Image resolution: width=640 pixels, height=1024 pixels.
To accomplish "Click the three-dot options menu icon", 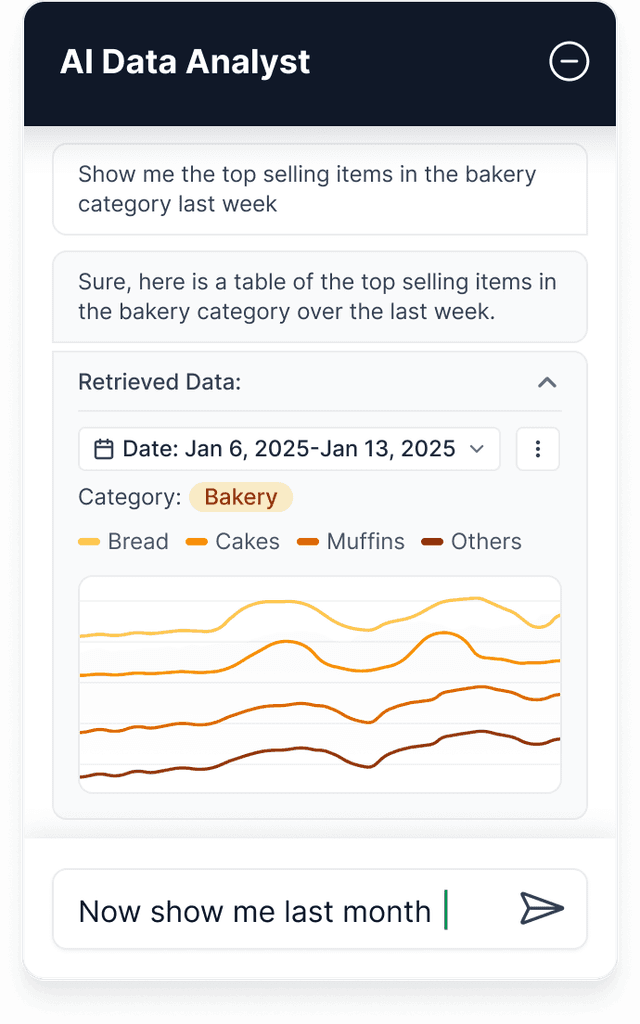I will click(x=538, y=449).
